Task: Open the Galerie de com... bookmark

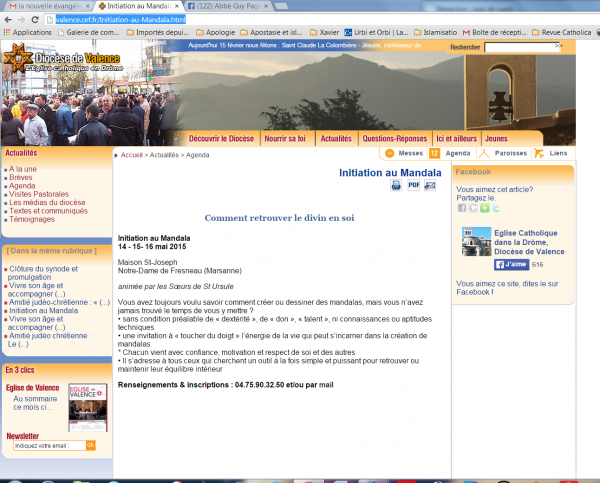Action: [89, 33]
